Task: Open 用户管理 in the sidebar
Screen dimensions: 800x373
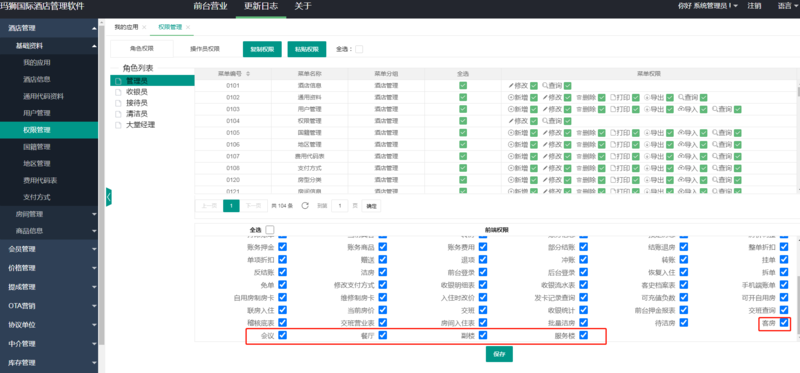Action: tap(48, 113)
